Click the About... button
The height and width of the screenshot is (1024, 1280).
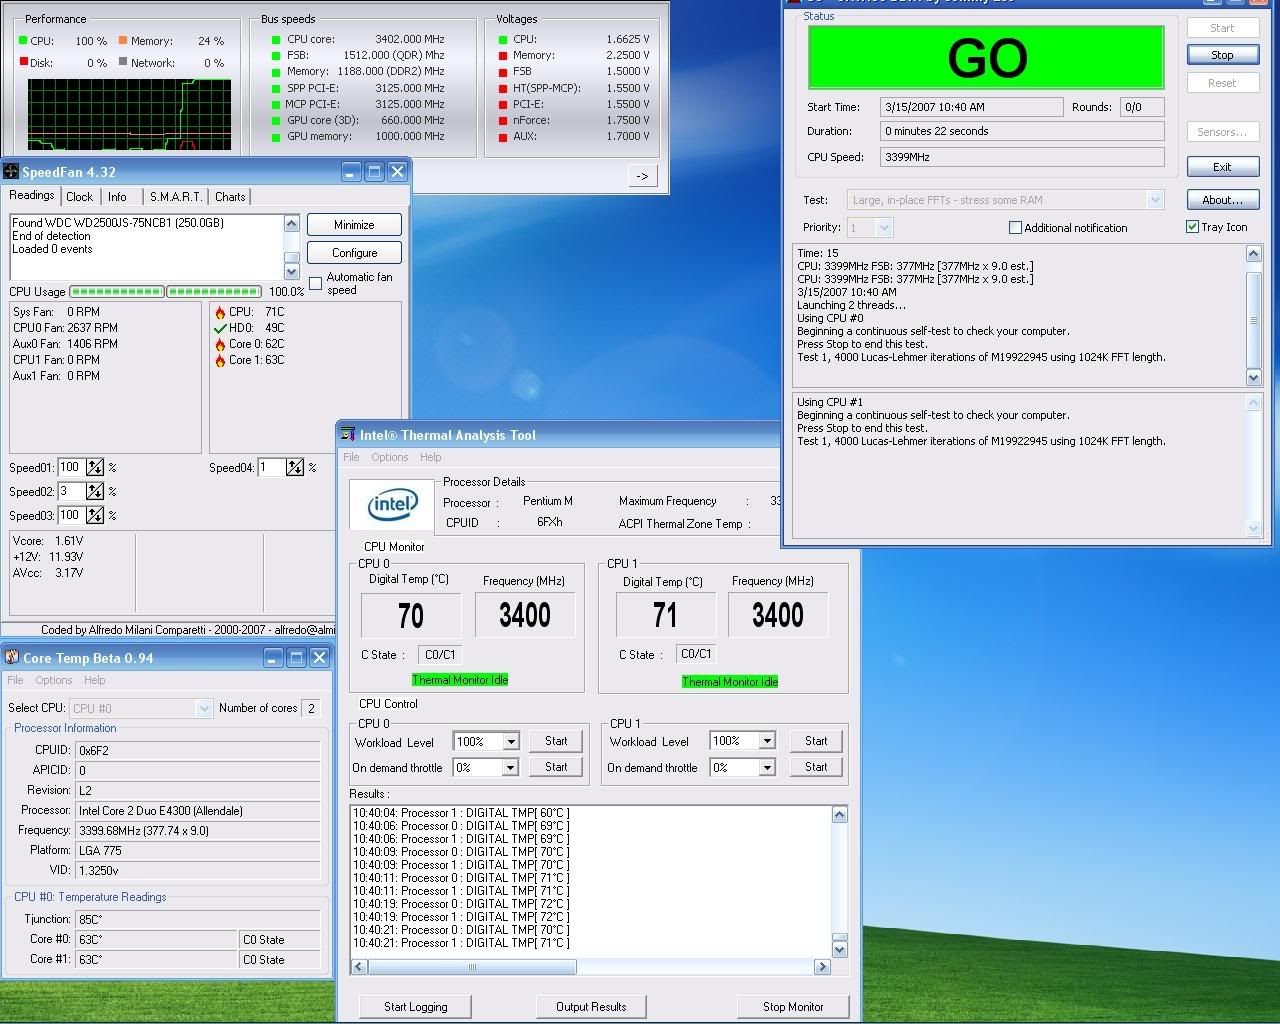(x=1222, y=200)
